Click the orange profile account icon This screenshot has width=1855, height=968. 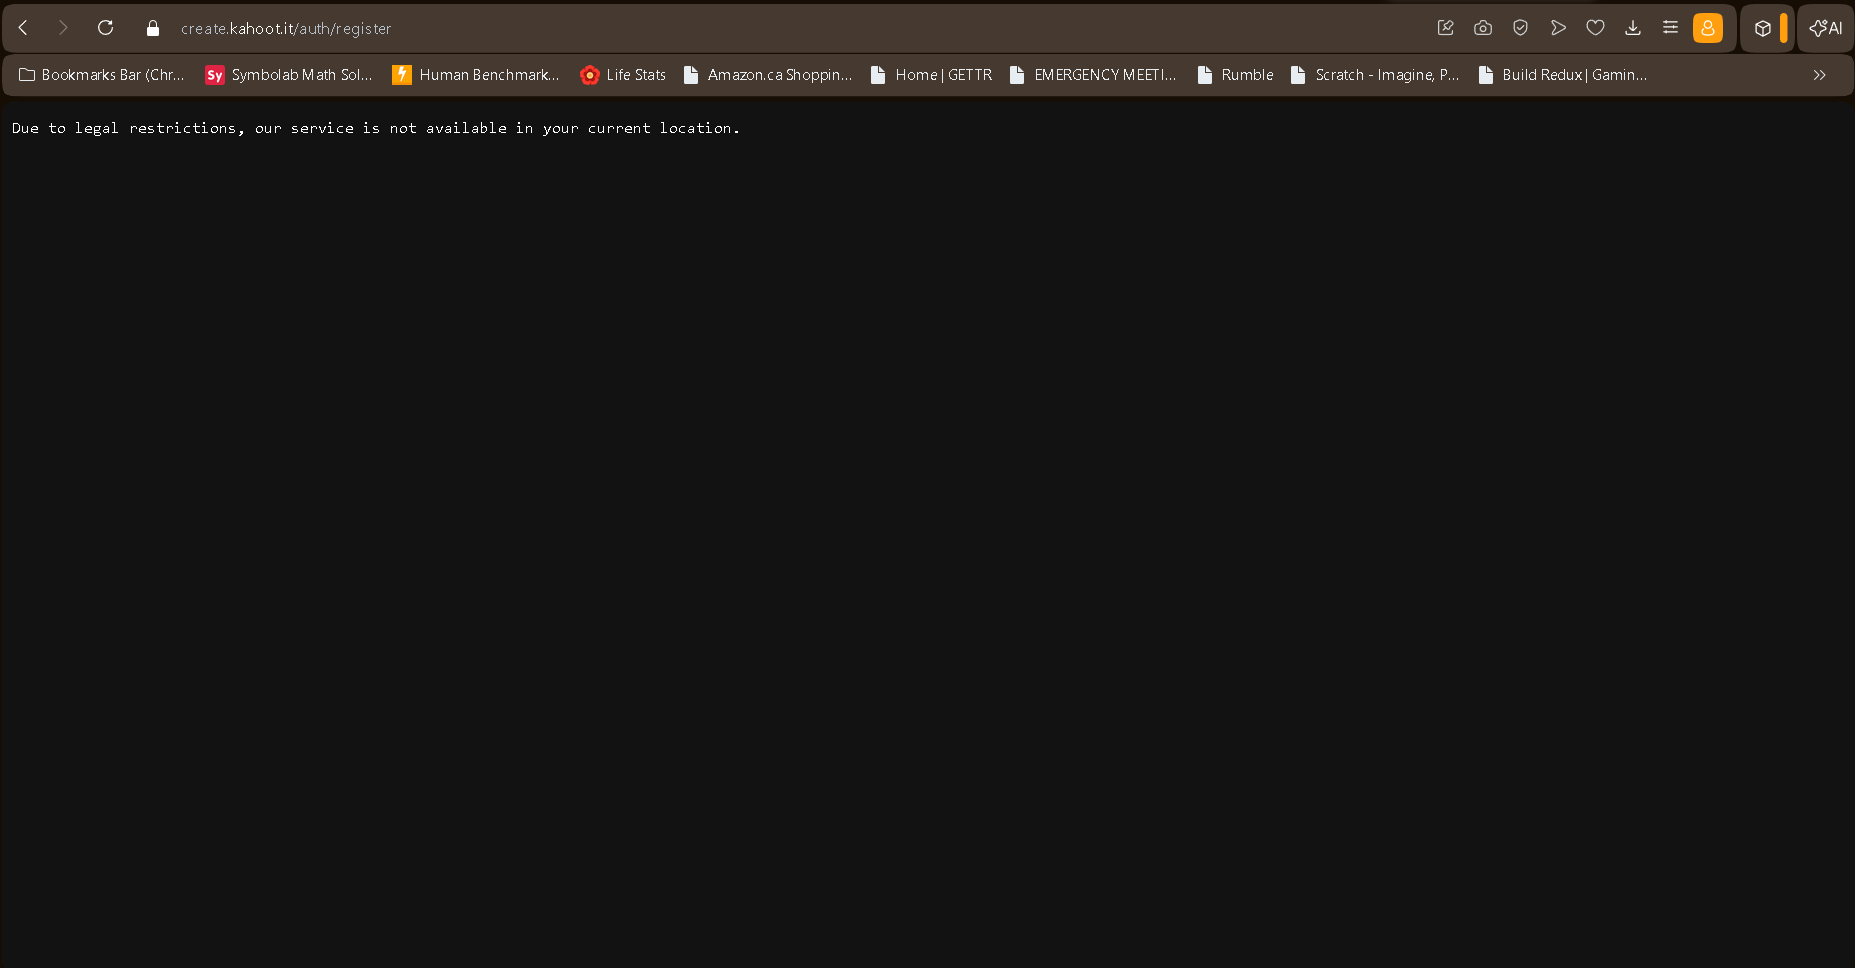tap(1708, 28)
